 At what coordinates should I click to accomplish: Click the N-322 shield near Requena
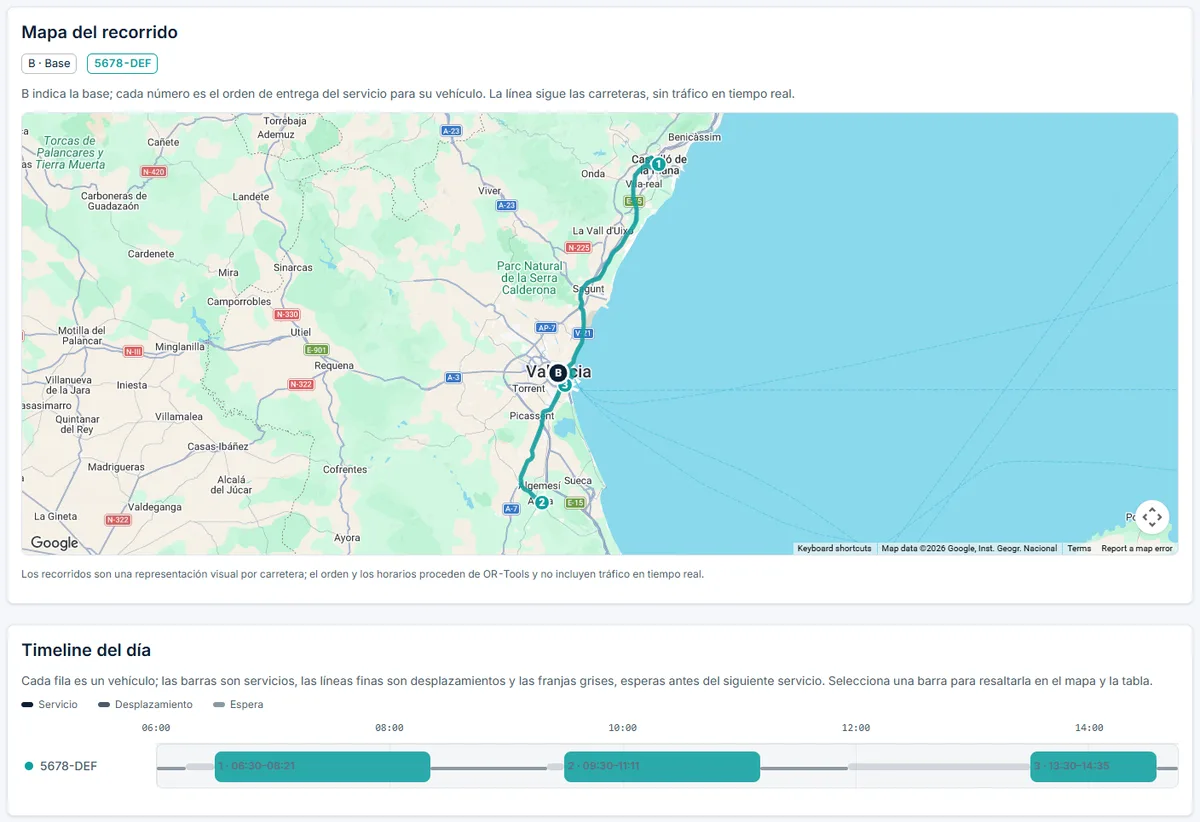pos(301,384)
